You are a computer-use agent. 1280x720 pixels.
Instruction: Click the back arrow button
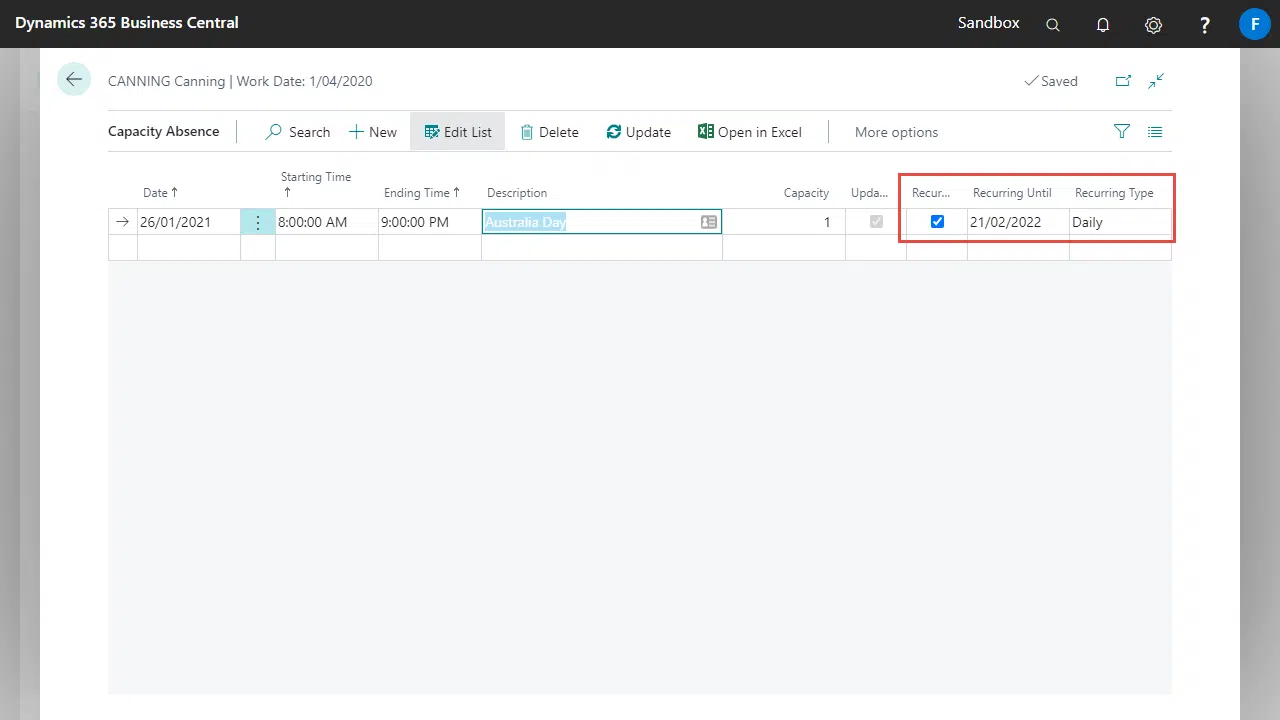pos(74,80)
